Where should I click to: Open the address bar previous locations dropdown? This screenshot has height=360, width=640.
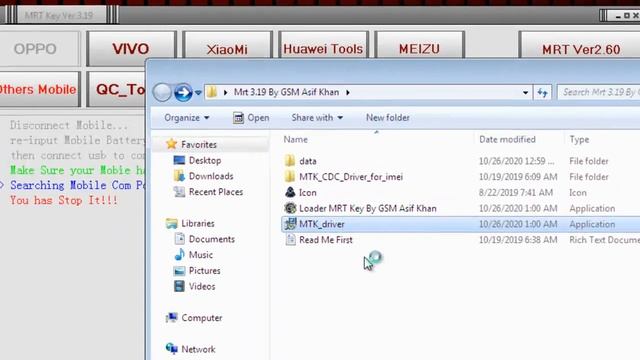525,93
